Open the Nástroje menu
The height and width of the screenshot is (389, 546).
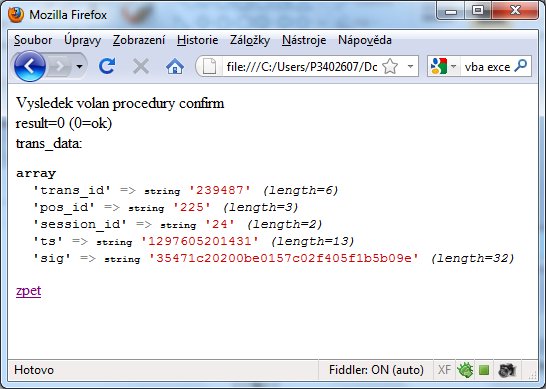tap(304, 40)
